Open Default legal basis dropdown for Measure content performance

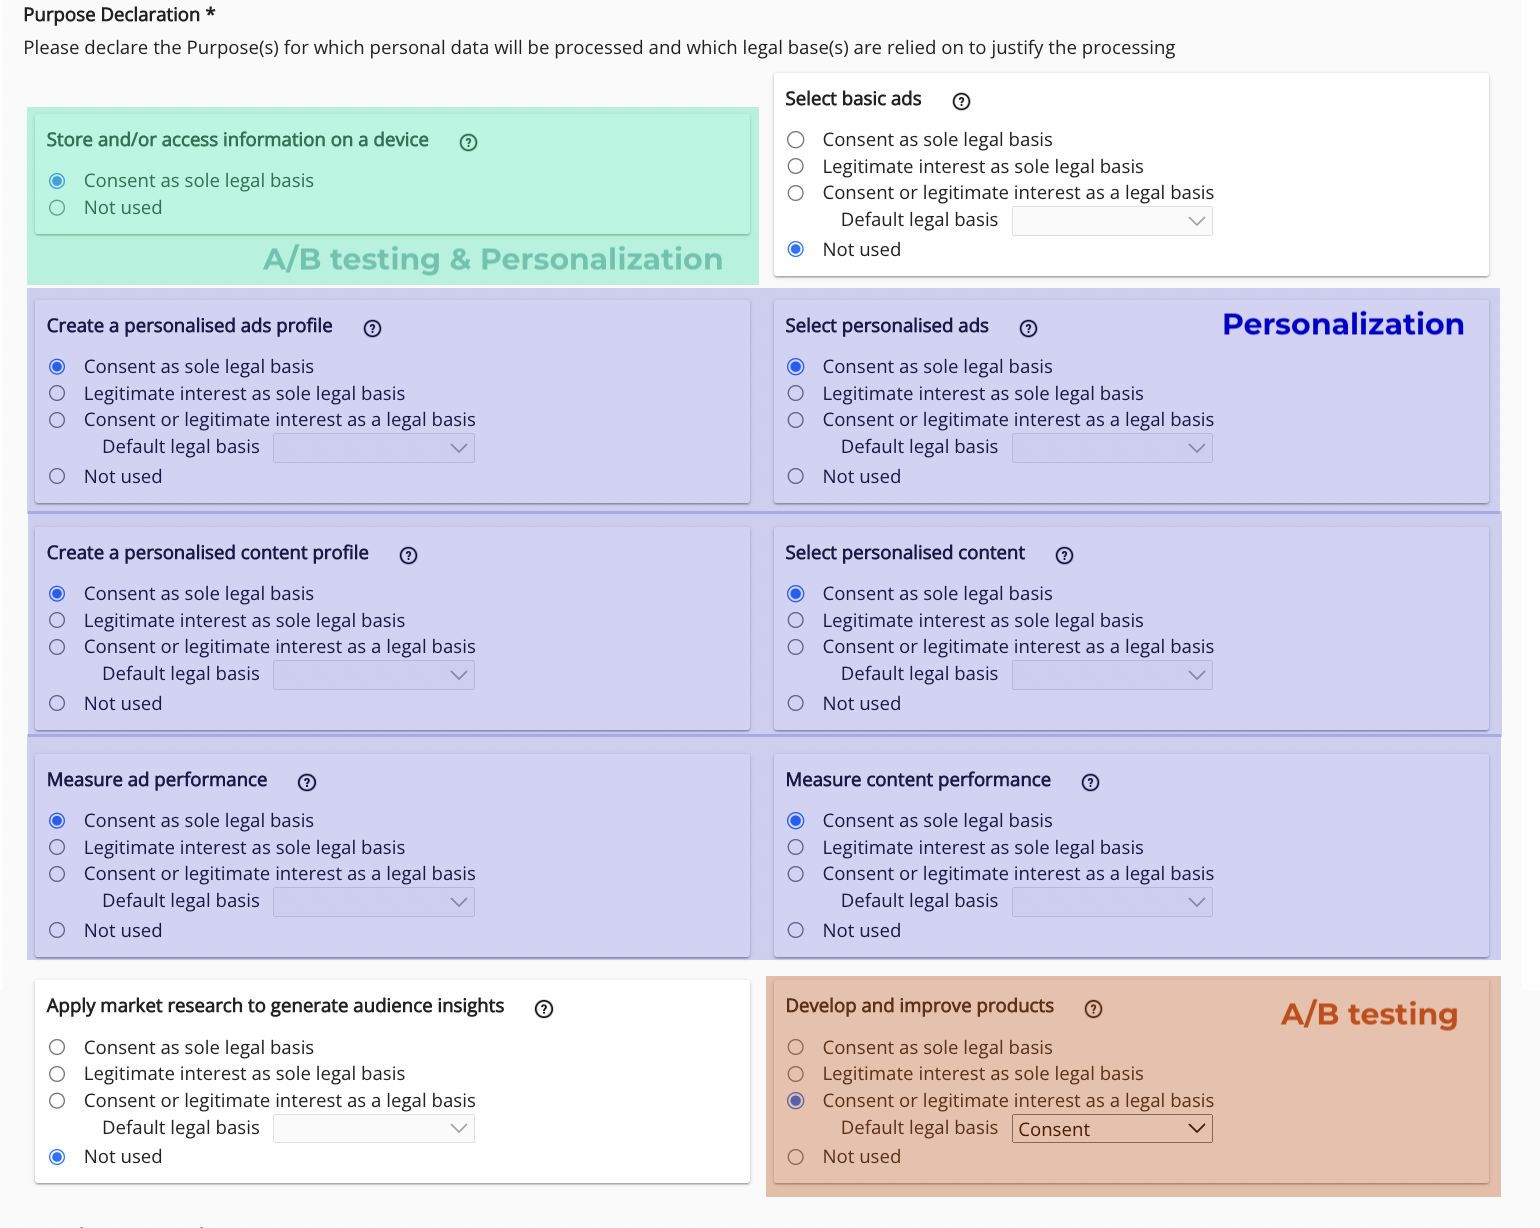pos(1112,902)
